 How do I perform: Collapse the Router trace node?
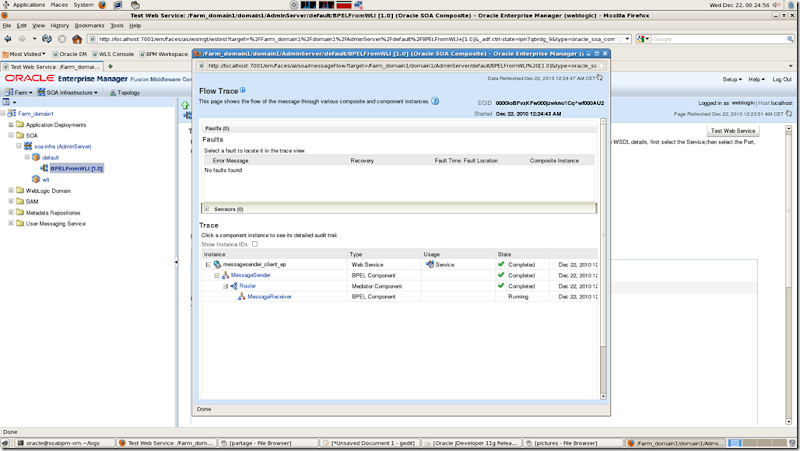225,286
